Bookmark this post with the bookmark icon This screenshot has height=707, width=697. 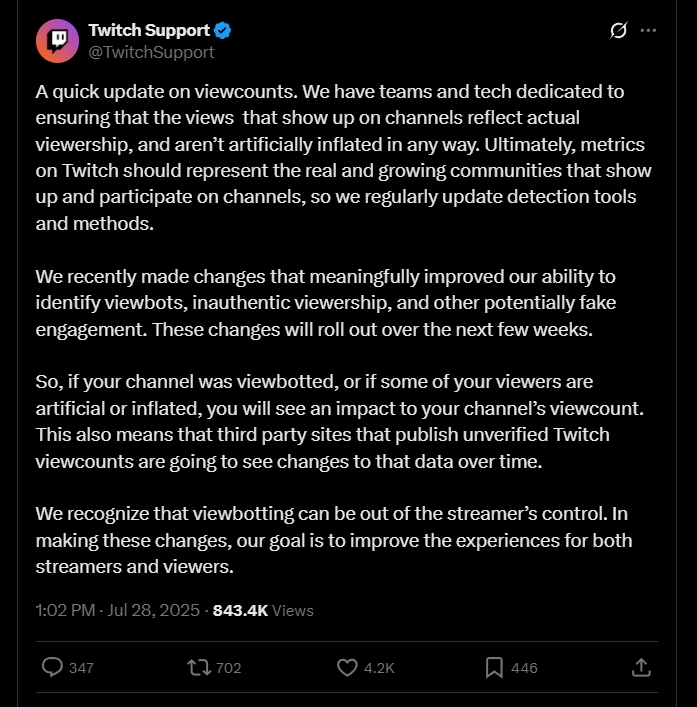495,667
